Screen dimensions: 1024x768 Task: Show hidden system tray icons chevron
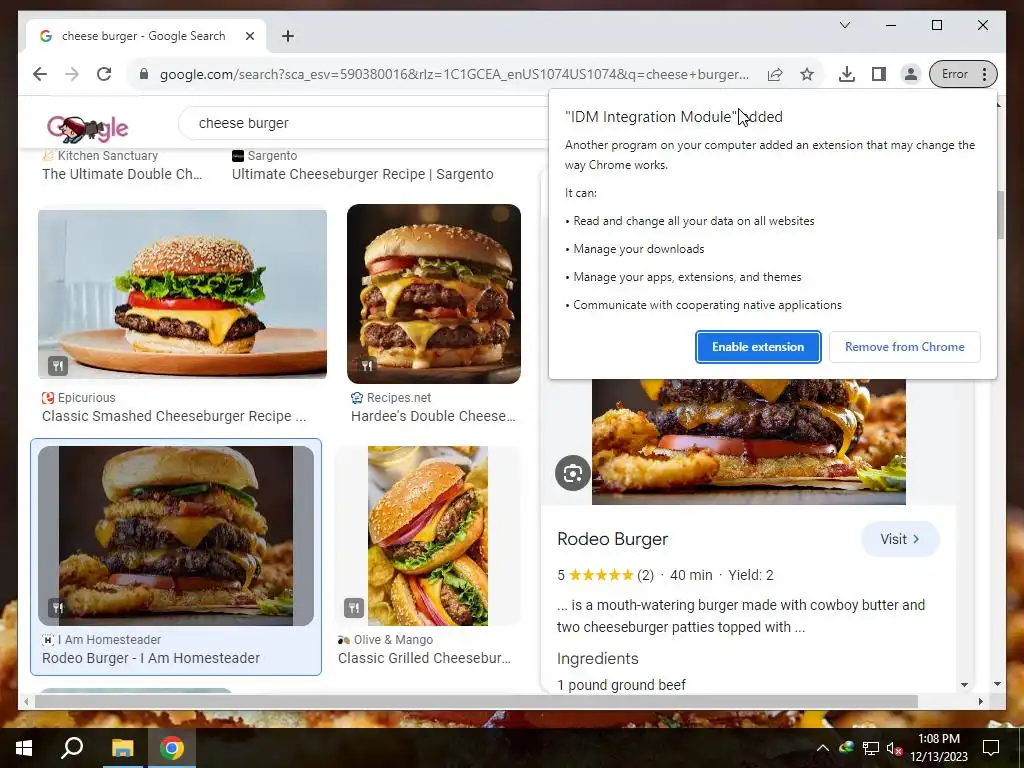823,748
